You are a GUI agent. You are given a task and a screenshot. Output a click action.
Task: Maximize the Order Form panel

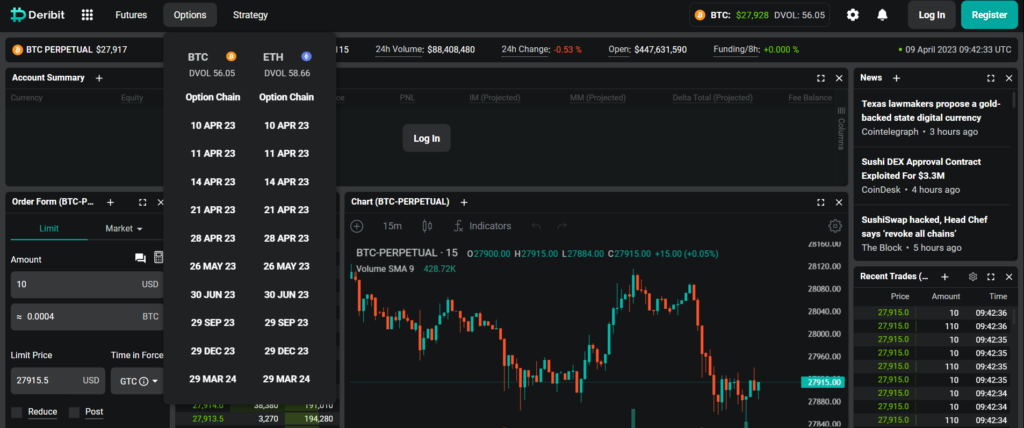(142, 203)
